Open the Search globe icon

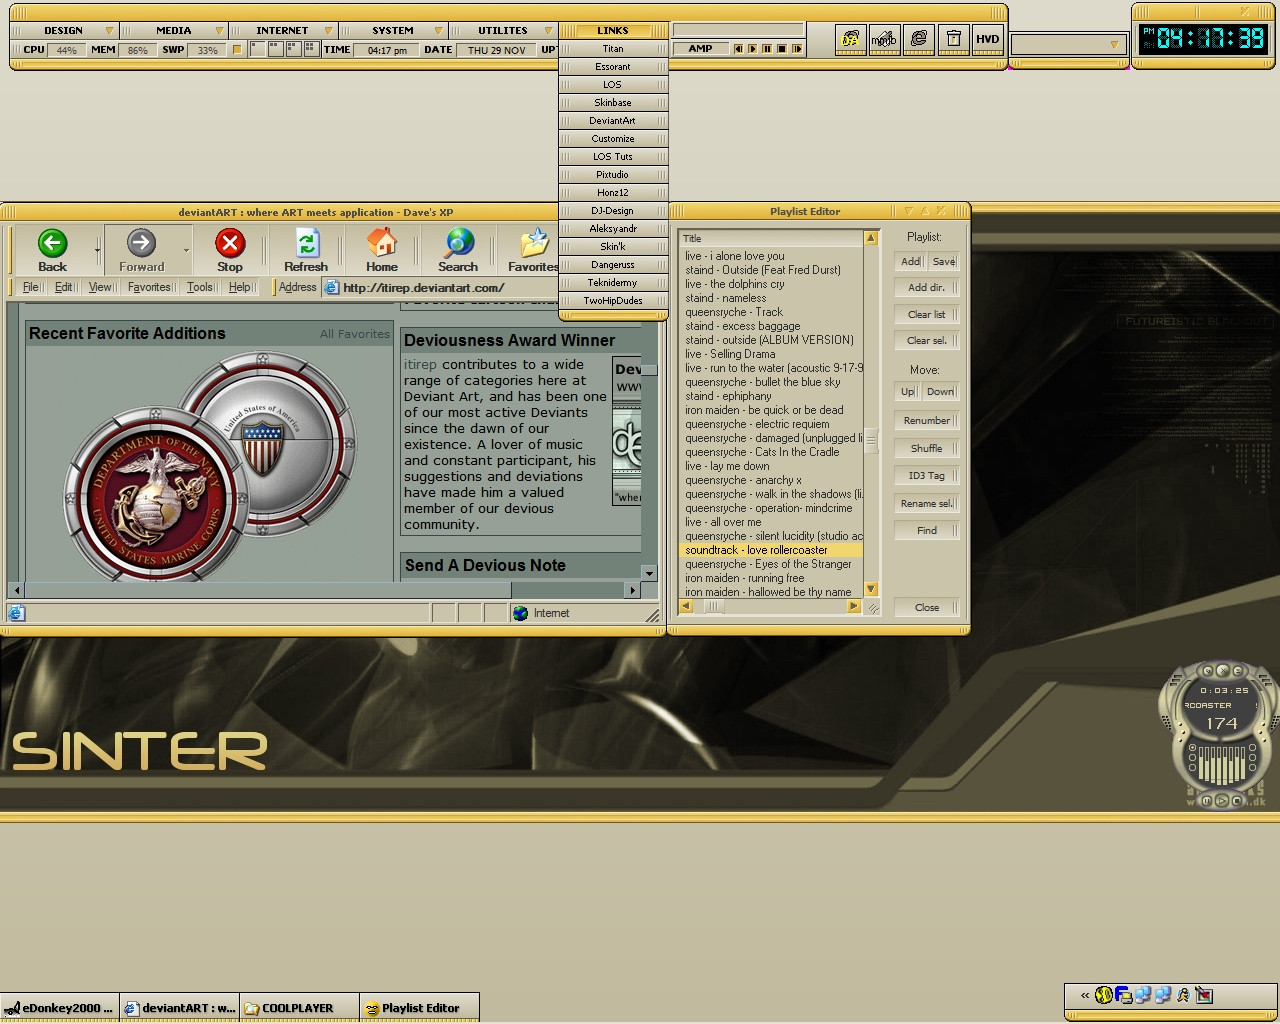(x=459, y=243)
